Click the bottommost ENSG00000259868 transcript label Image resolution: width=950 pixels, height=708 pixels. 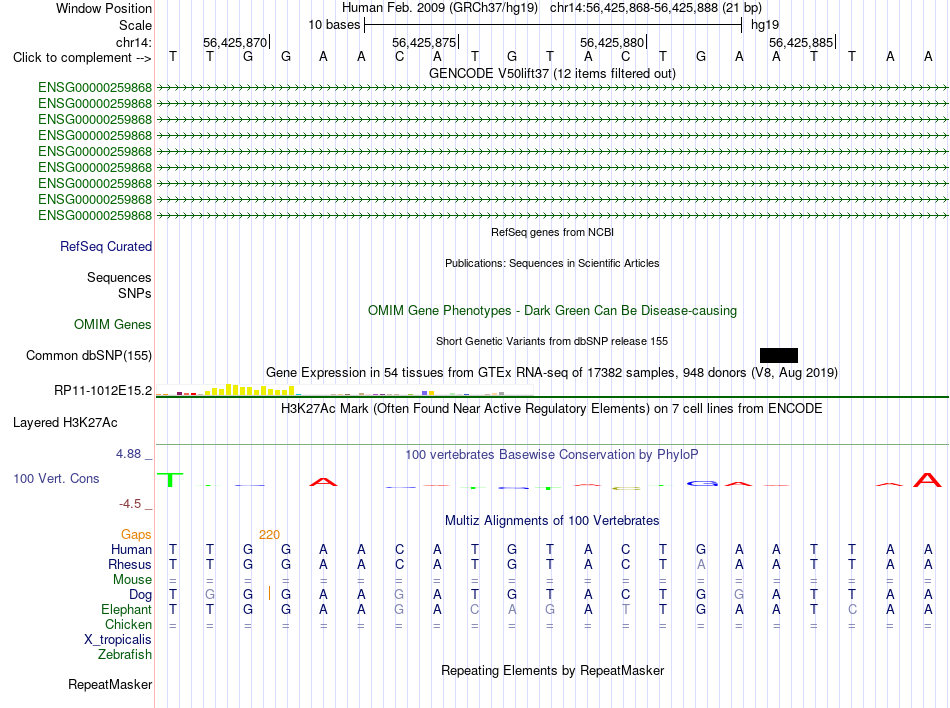(x=95, y=216)
